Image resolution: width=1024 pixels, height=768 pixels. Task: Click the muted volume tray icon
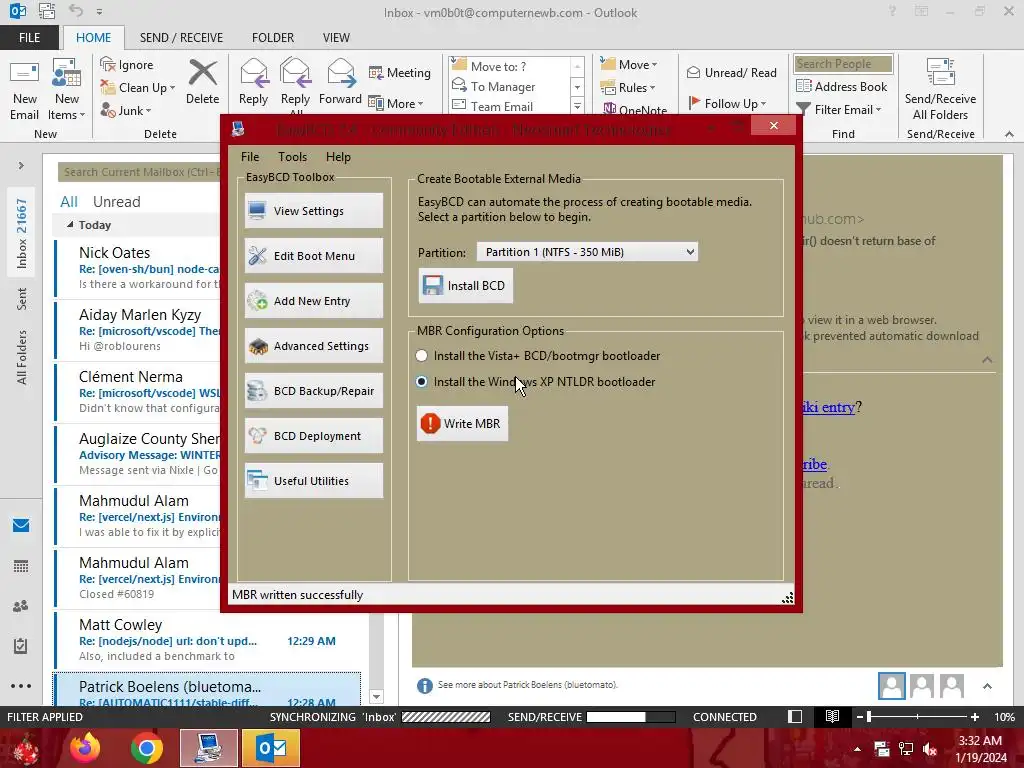tap(930, 750)
